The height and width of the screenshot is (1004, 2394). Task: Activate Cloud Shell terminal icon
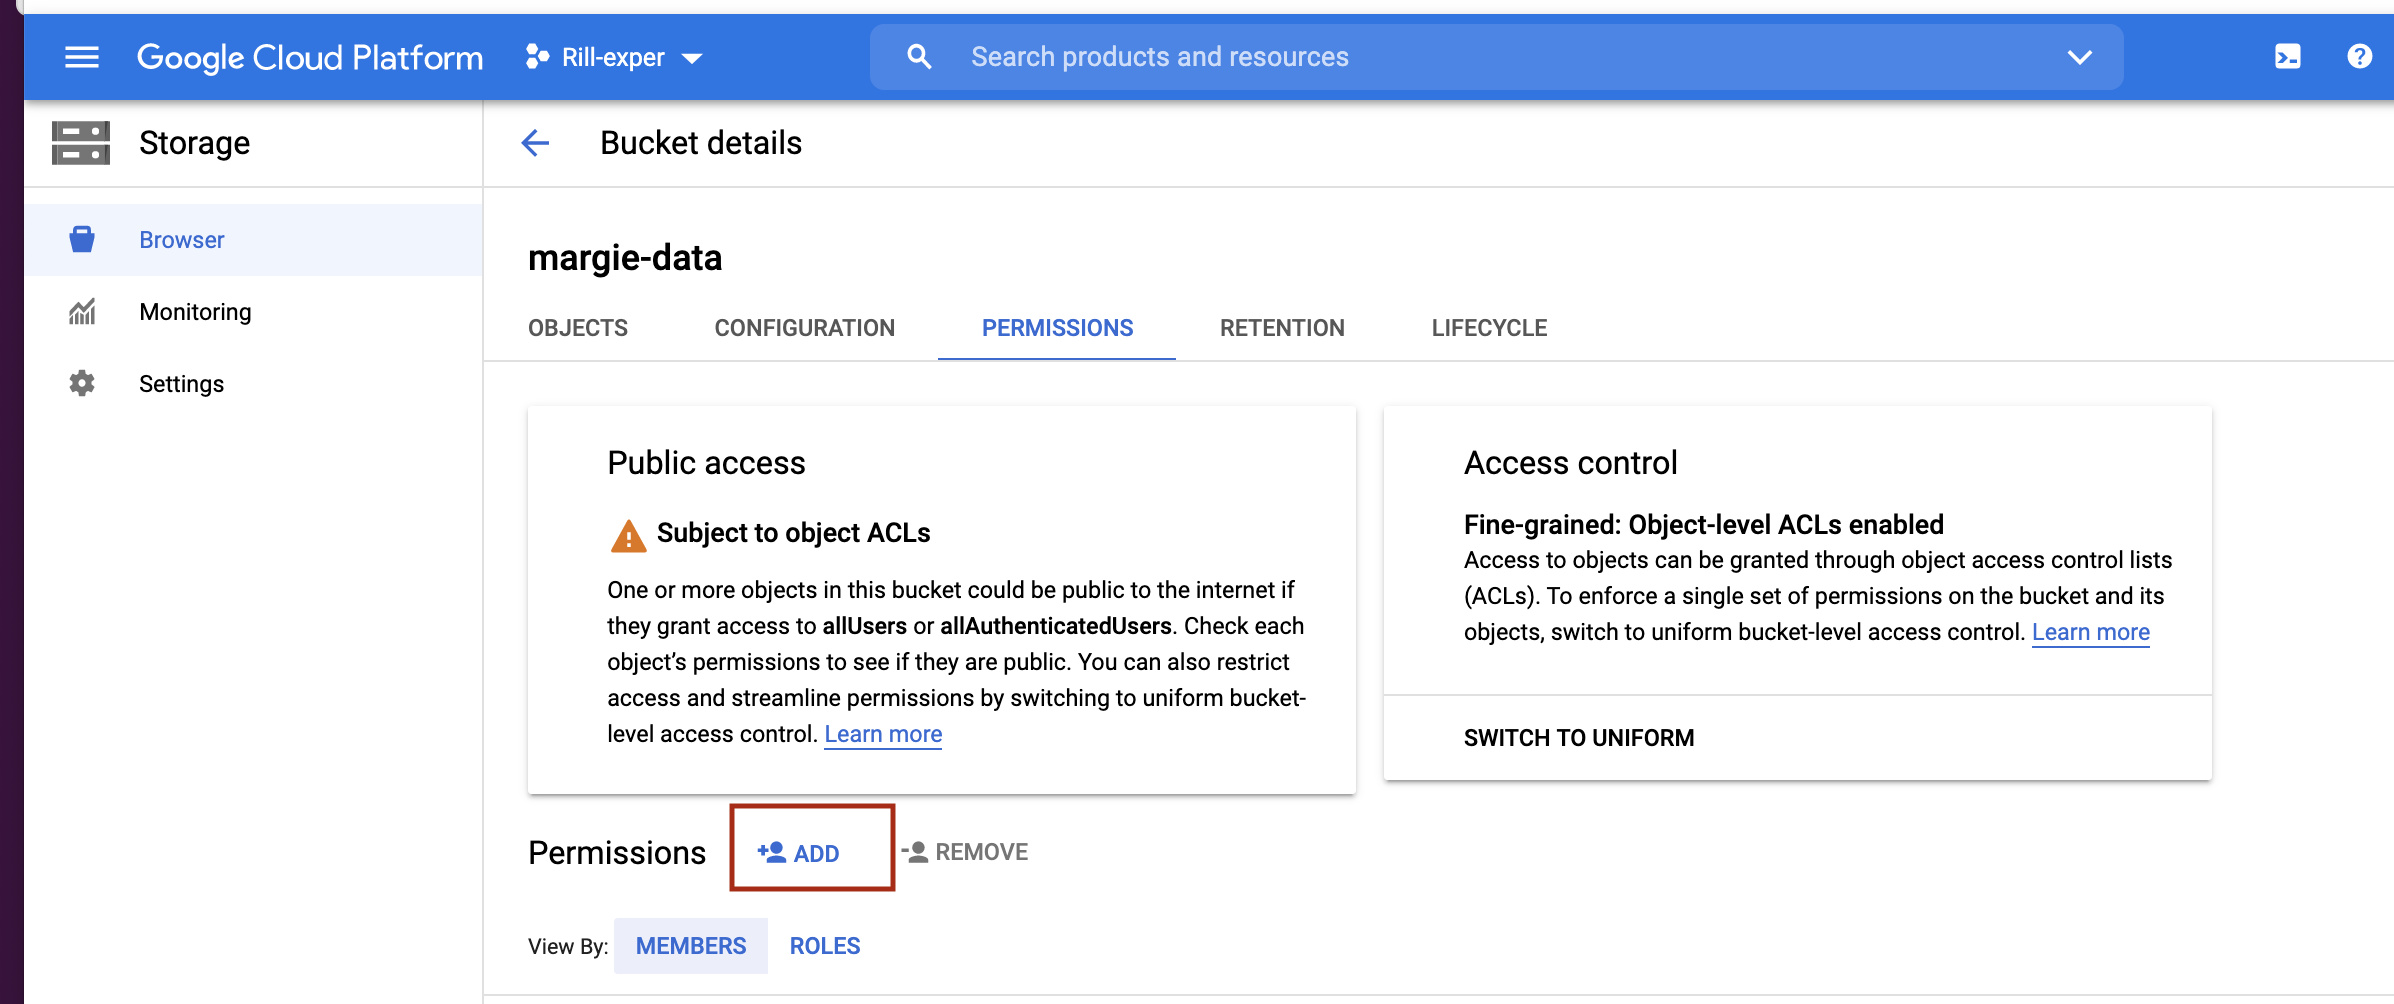(x=2287, y=57)
